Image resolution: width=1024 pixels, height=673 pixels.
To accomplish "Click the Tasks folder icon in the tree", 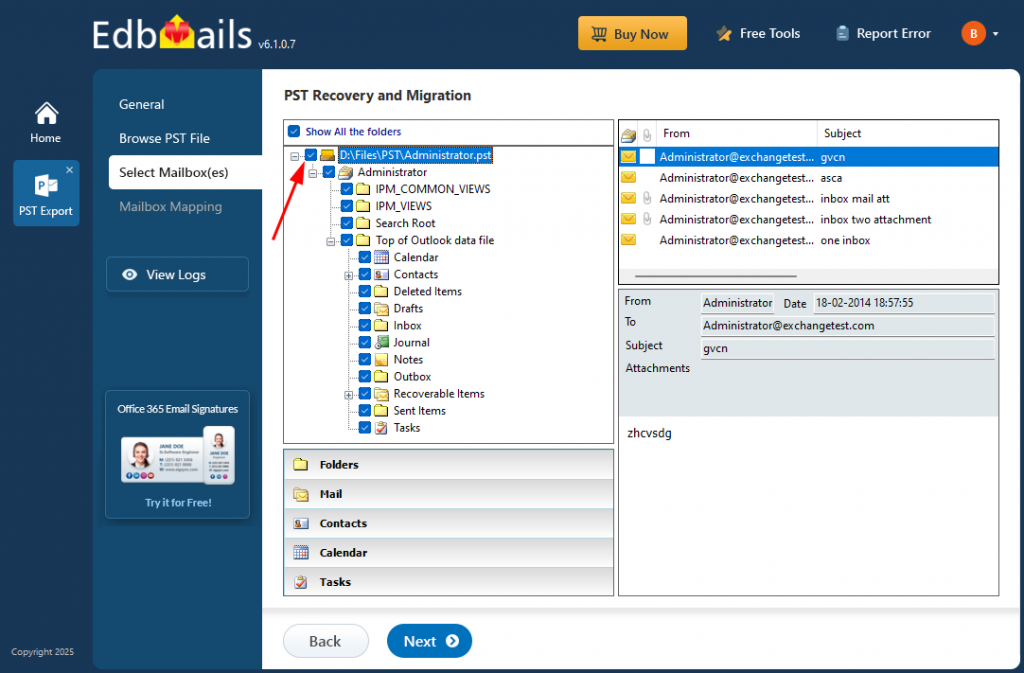I will (x=381, y=428).
